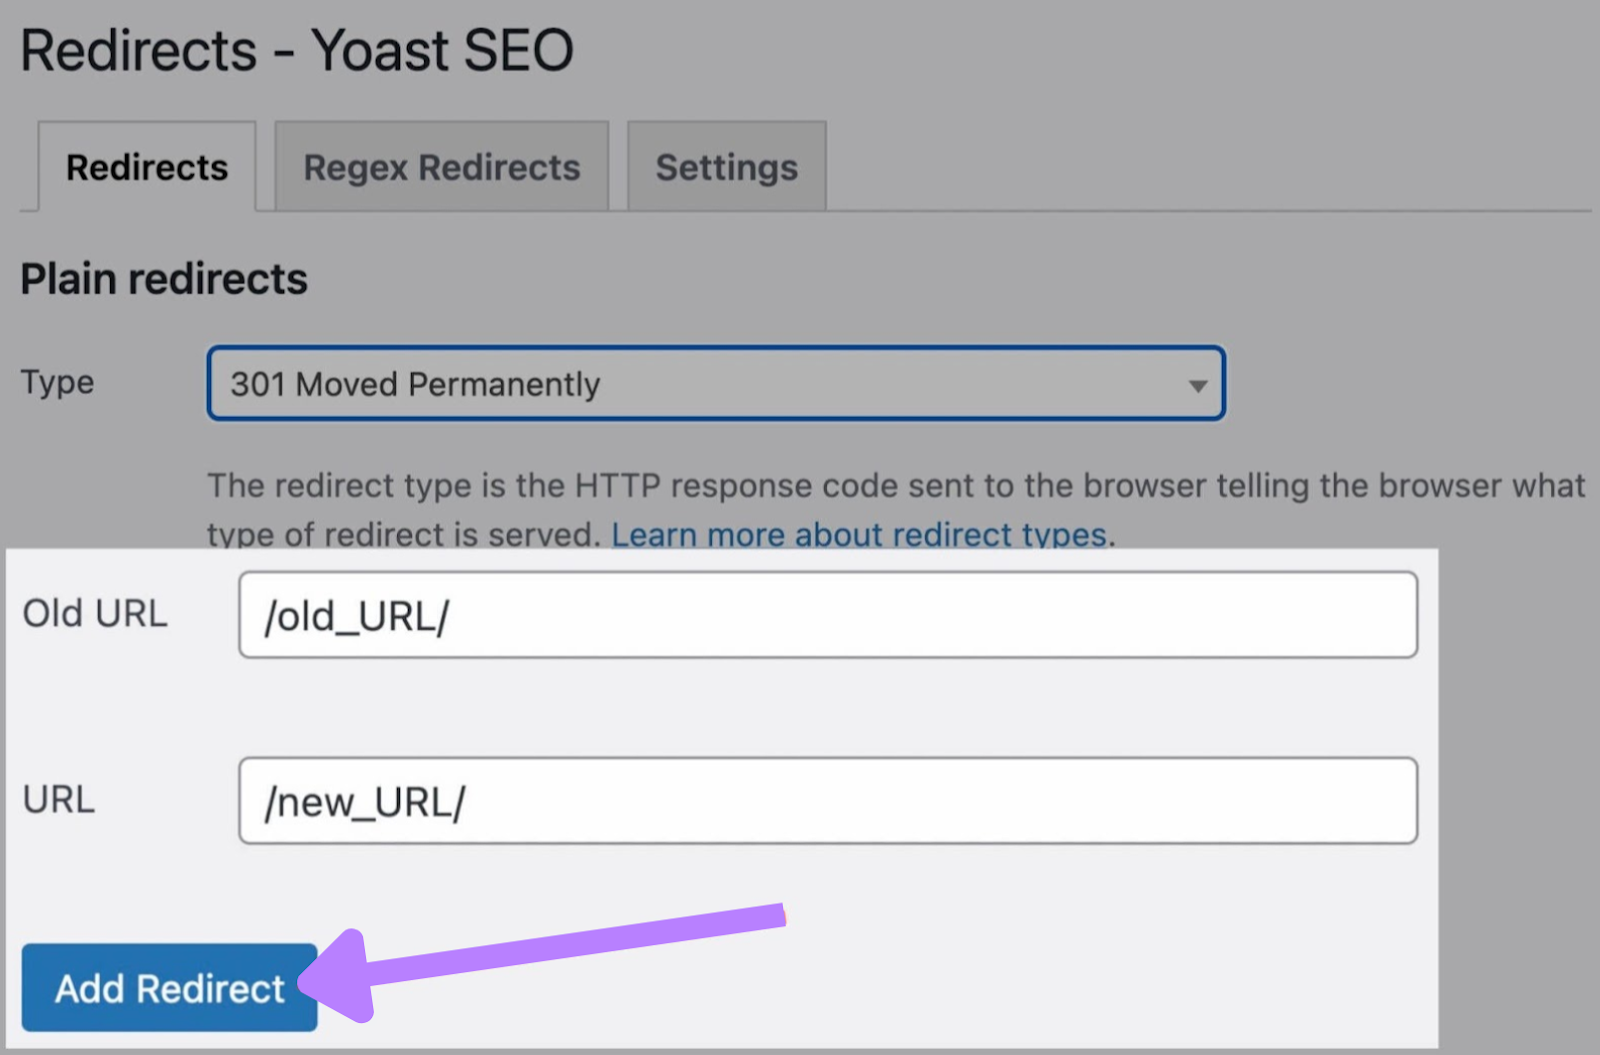Image resolution: width=1600 pixels, height=1055 pixels.
Task: Click the Old URL label
Action: click(x=94, y=614)
